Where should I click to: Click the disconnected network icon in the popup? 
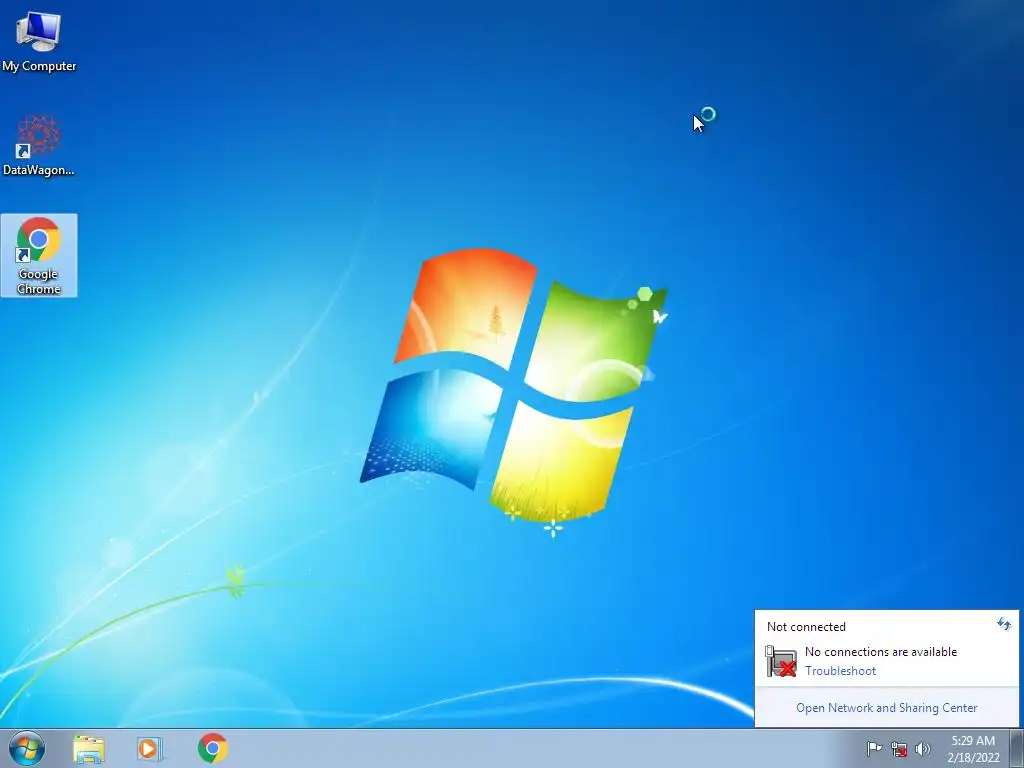tap(781, 661)
